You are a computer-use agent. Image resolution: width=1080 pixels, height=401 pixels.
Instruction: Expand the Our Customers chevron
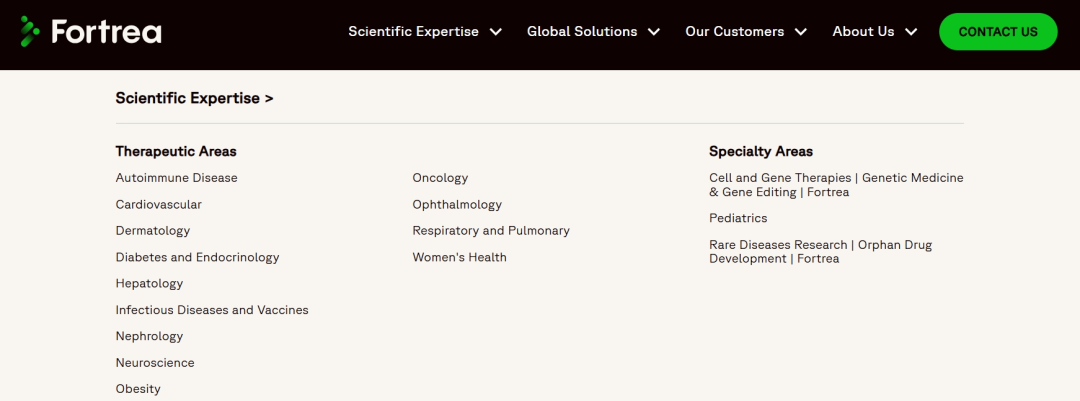coord(801,32)
